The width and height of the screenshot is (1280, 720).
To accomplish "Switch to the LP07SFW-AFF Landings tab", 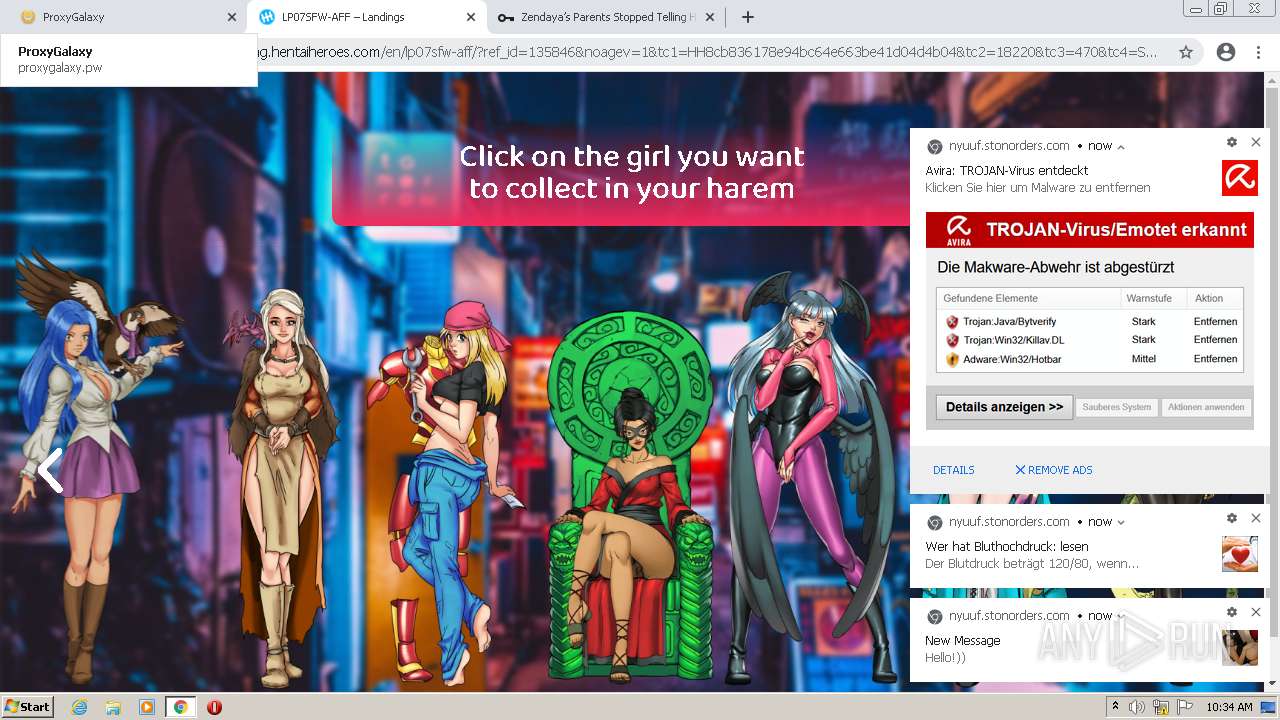I will coord(366,17).
